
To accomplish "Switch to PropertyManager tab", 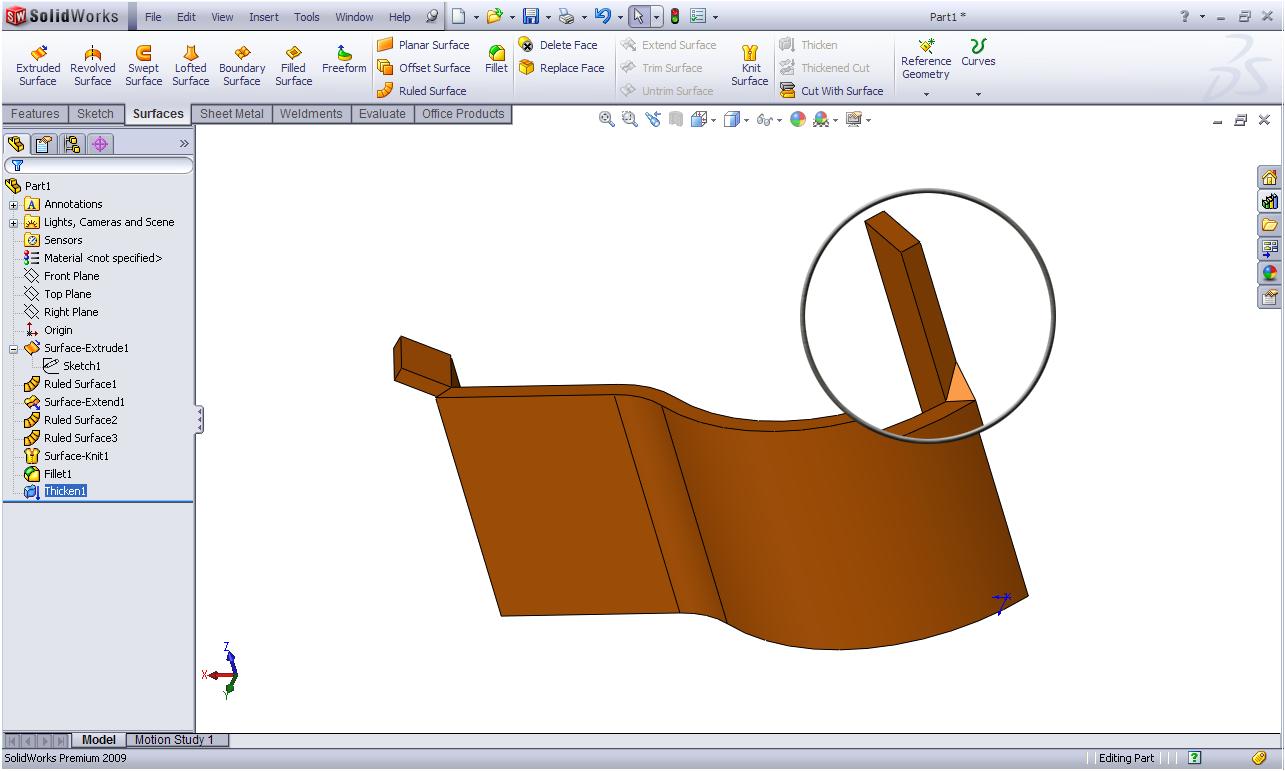I will 44,144.
